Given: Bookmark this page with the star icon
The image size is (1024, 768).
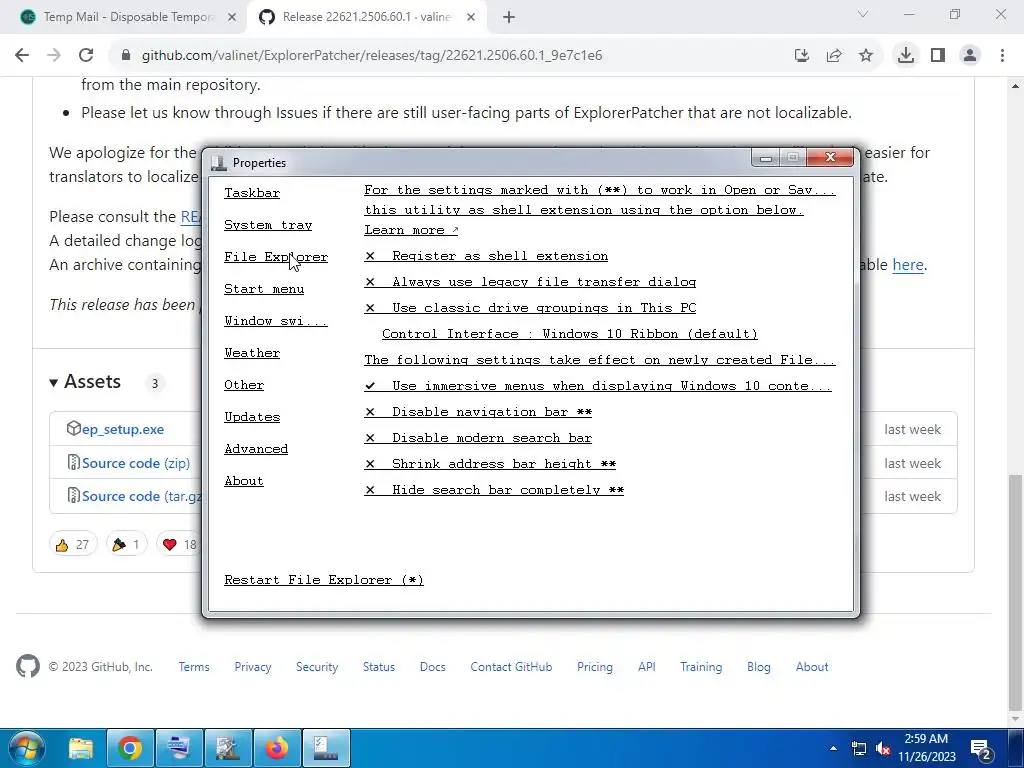Looking at the screenshot, I should click(866, 56).
